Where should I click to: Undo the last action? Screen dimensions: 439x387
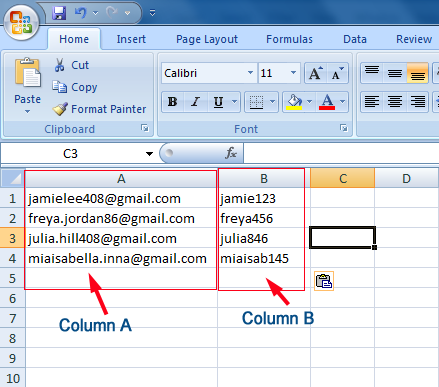click(81, 13)
